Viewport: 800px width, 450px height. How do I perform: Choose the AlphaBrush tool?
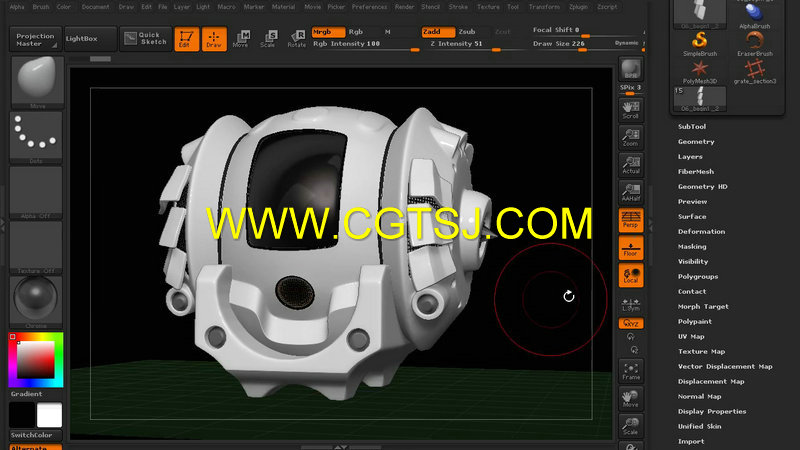tap(755, 15)
